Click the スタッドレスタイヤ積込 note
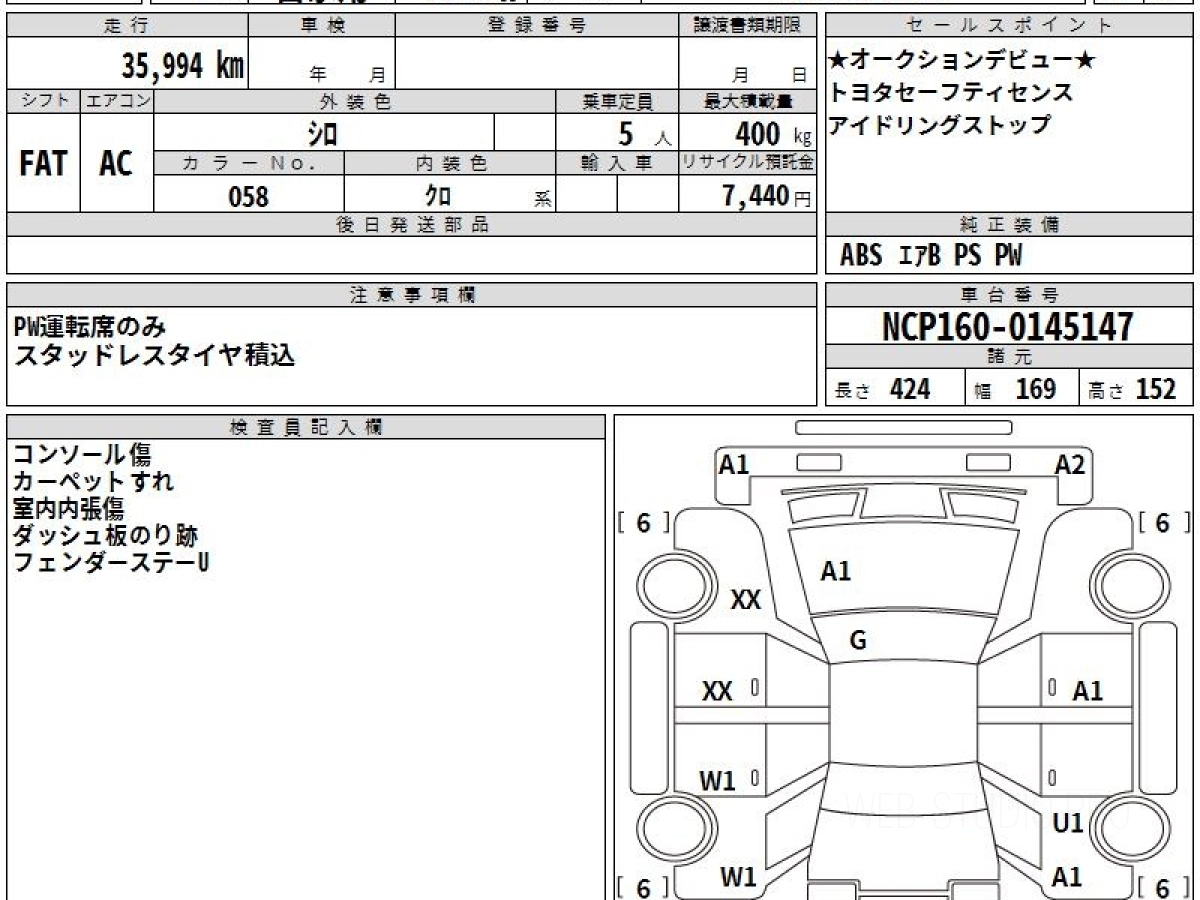This screenshot has height=900, width=1200. pyautogui.click(x=154, y=355)
